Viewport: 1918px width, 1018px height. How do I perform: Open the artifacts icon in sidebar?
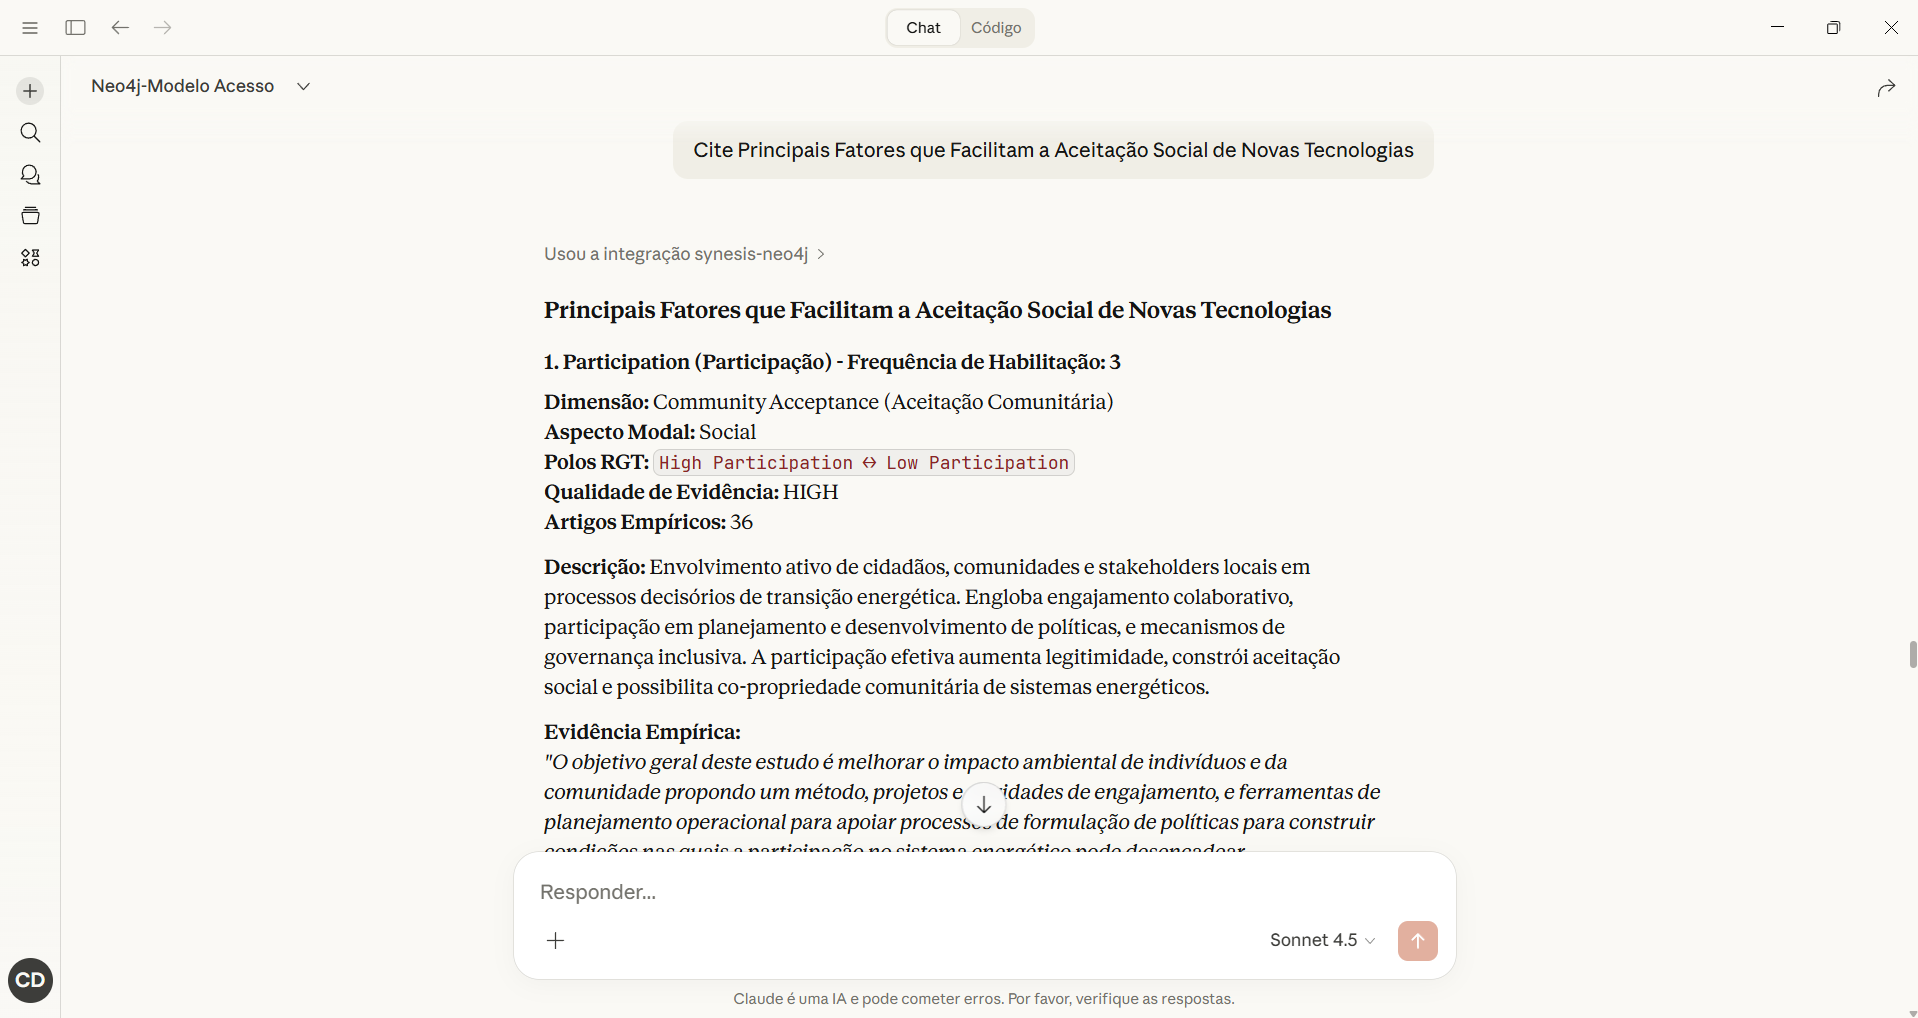coord(30,258)
